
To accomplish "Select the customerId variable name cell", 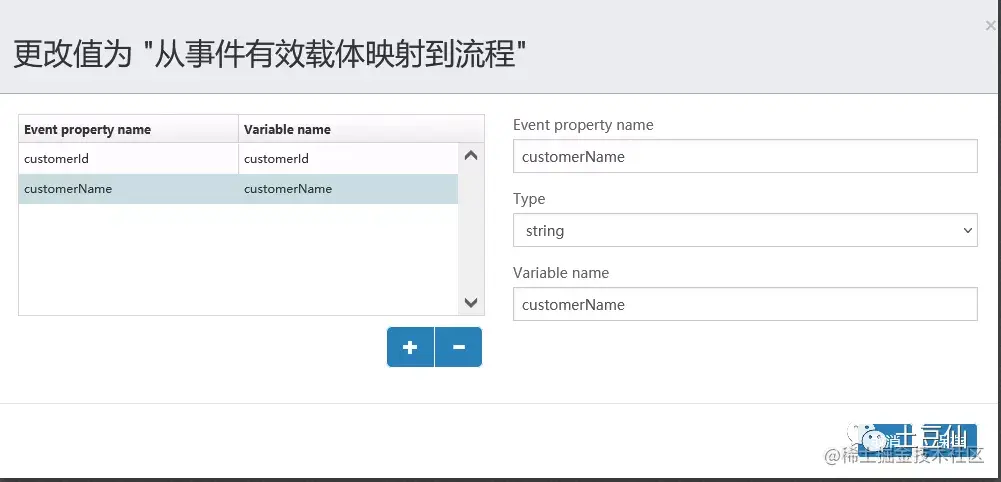I will pyautogui.click(x=349, y=158).
